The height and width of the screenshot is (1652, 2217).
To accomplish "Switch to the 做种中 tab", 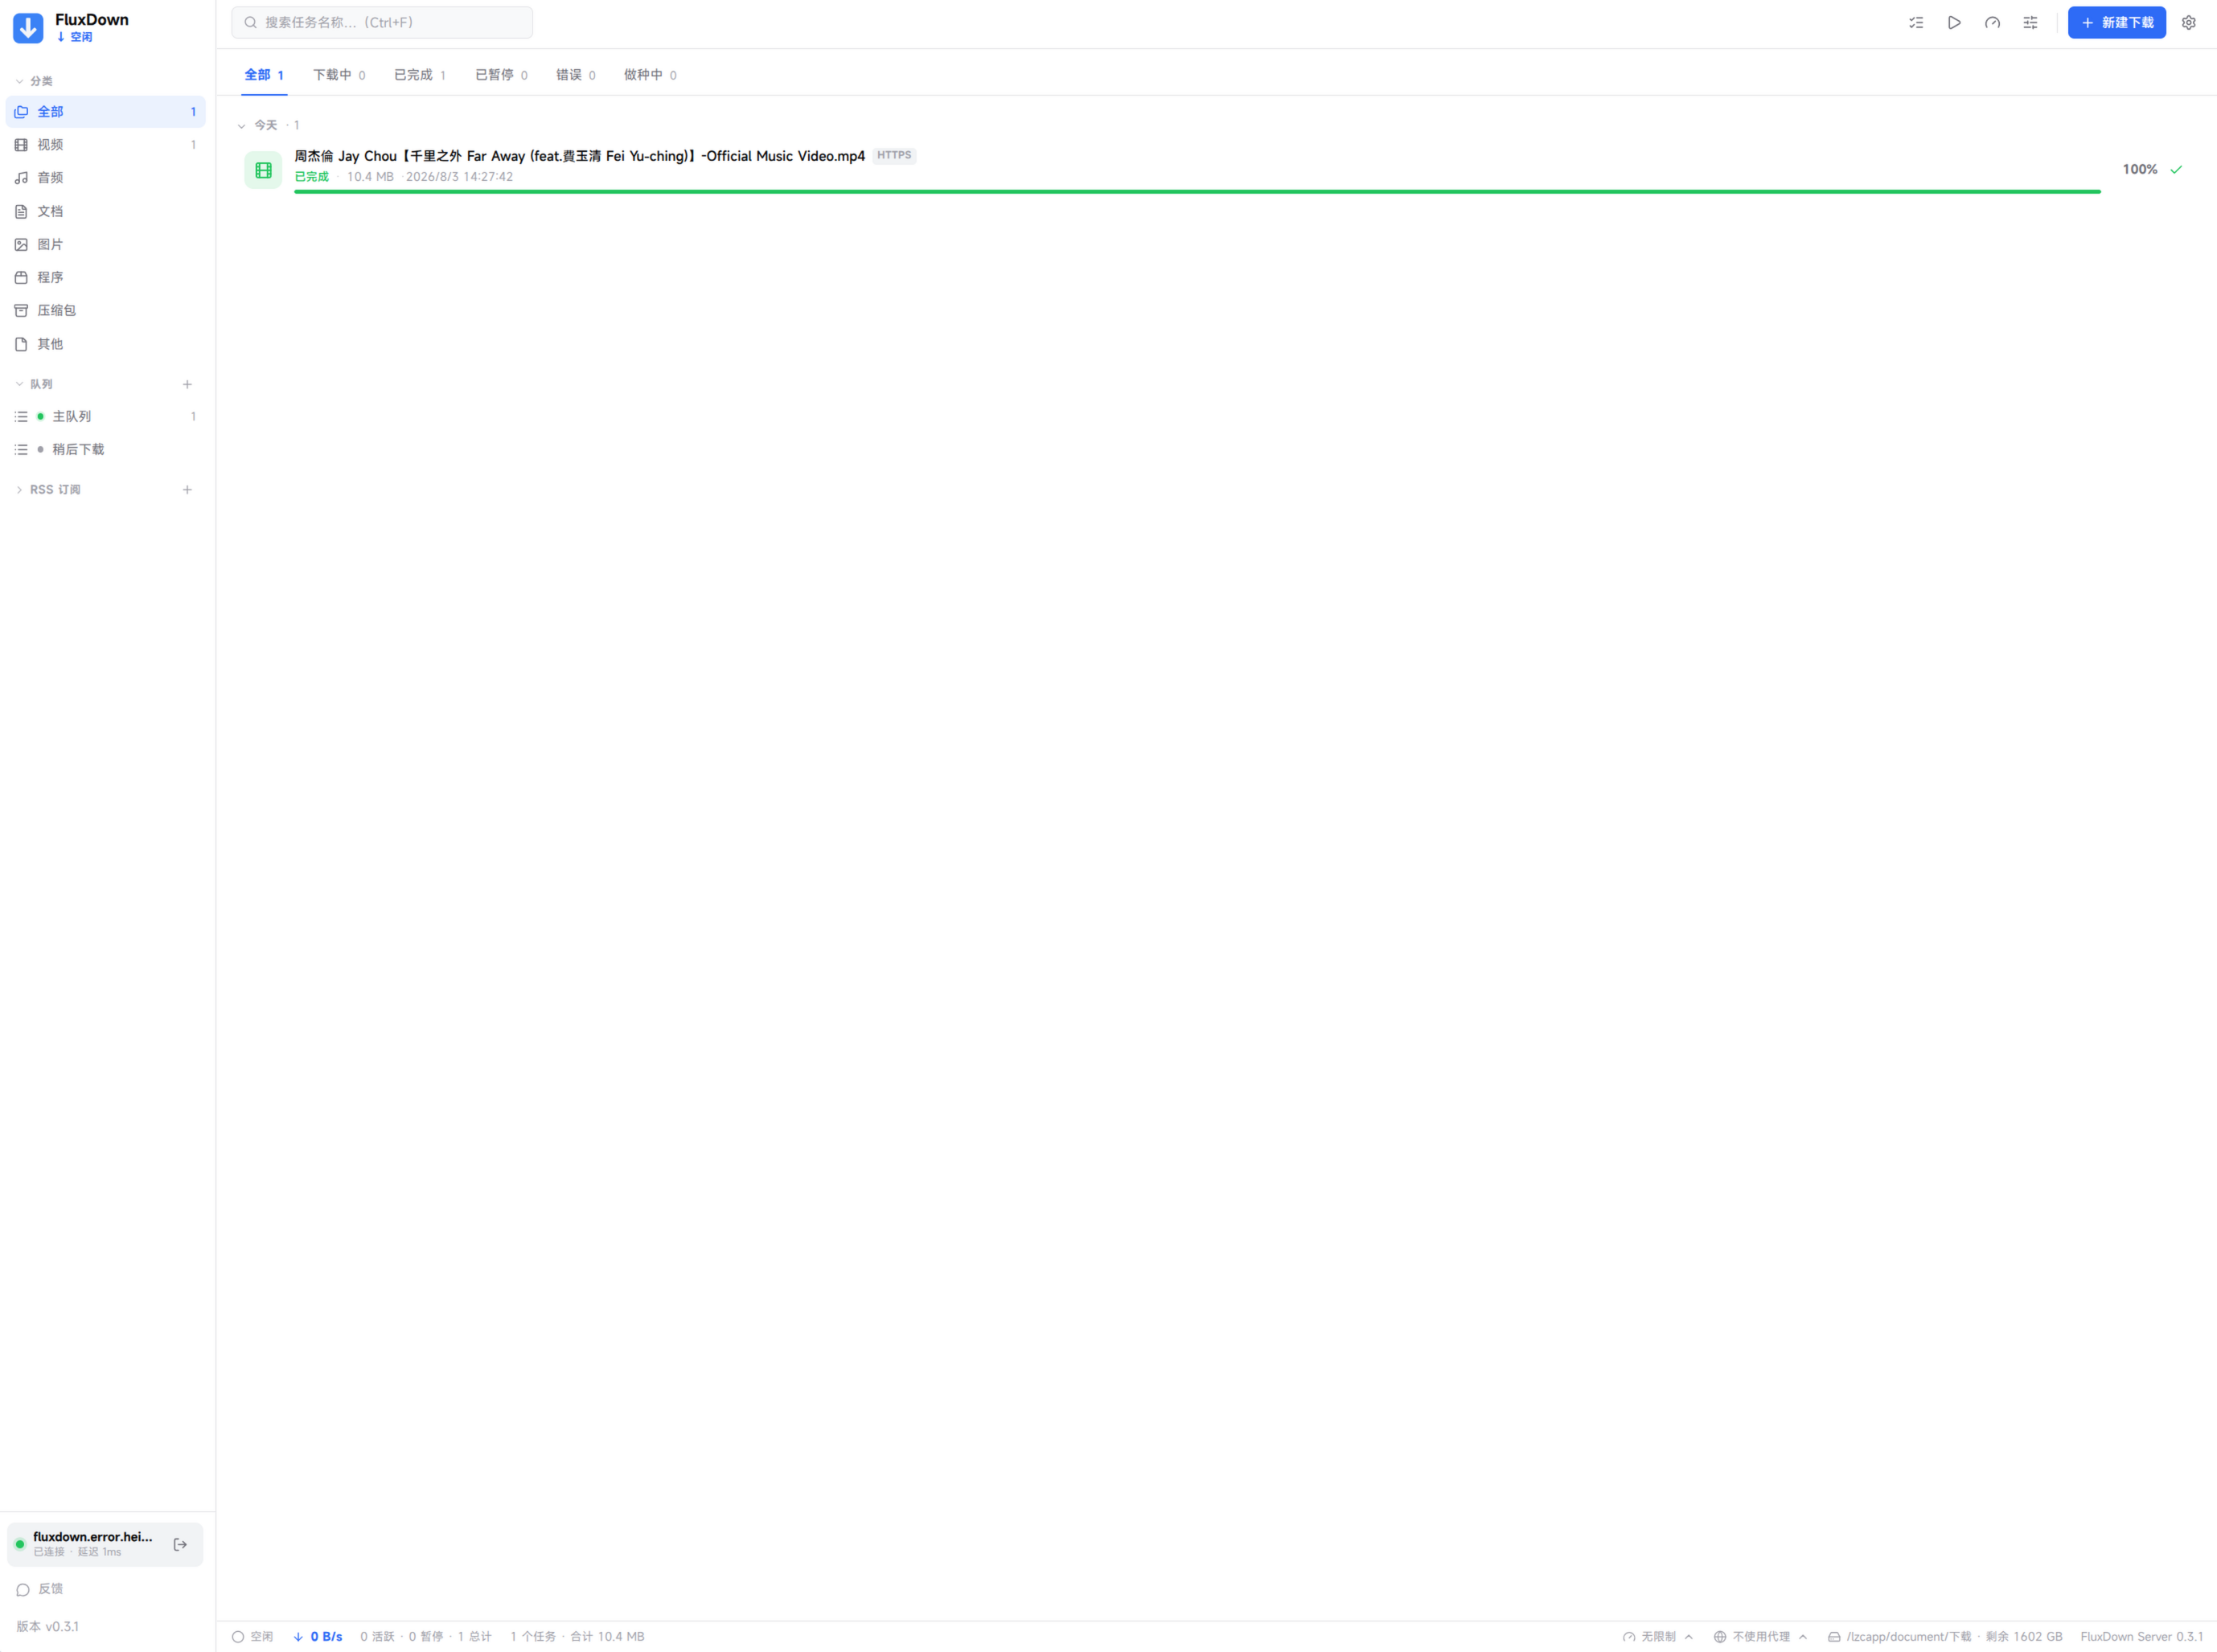I will tap(650, 75).
